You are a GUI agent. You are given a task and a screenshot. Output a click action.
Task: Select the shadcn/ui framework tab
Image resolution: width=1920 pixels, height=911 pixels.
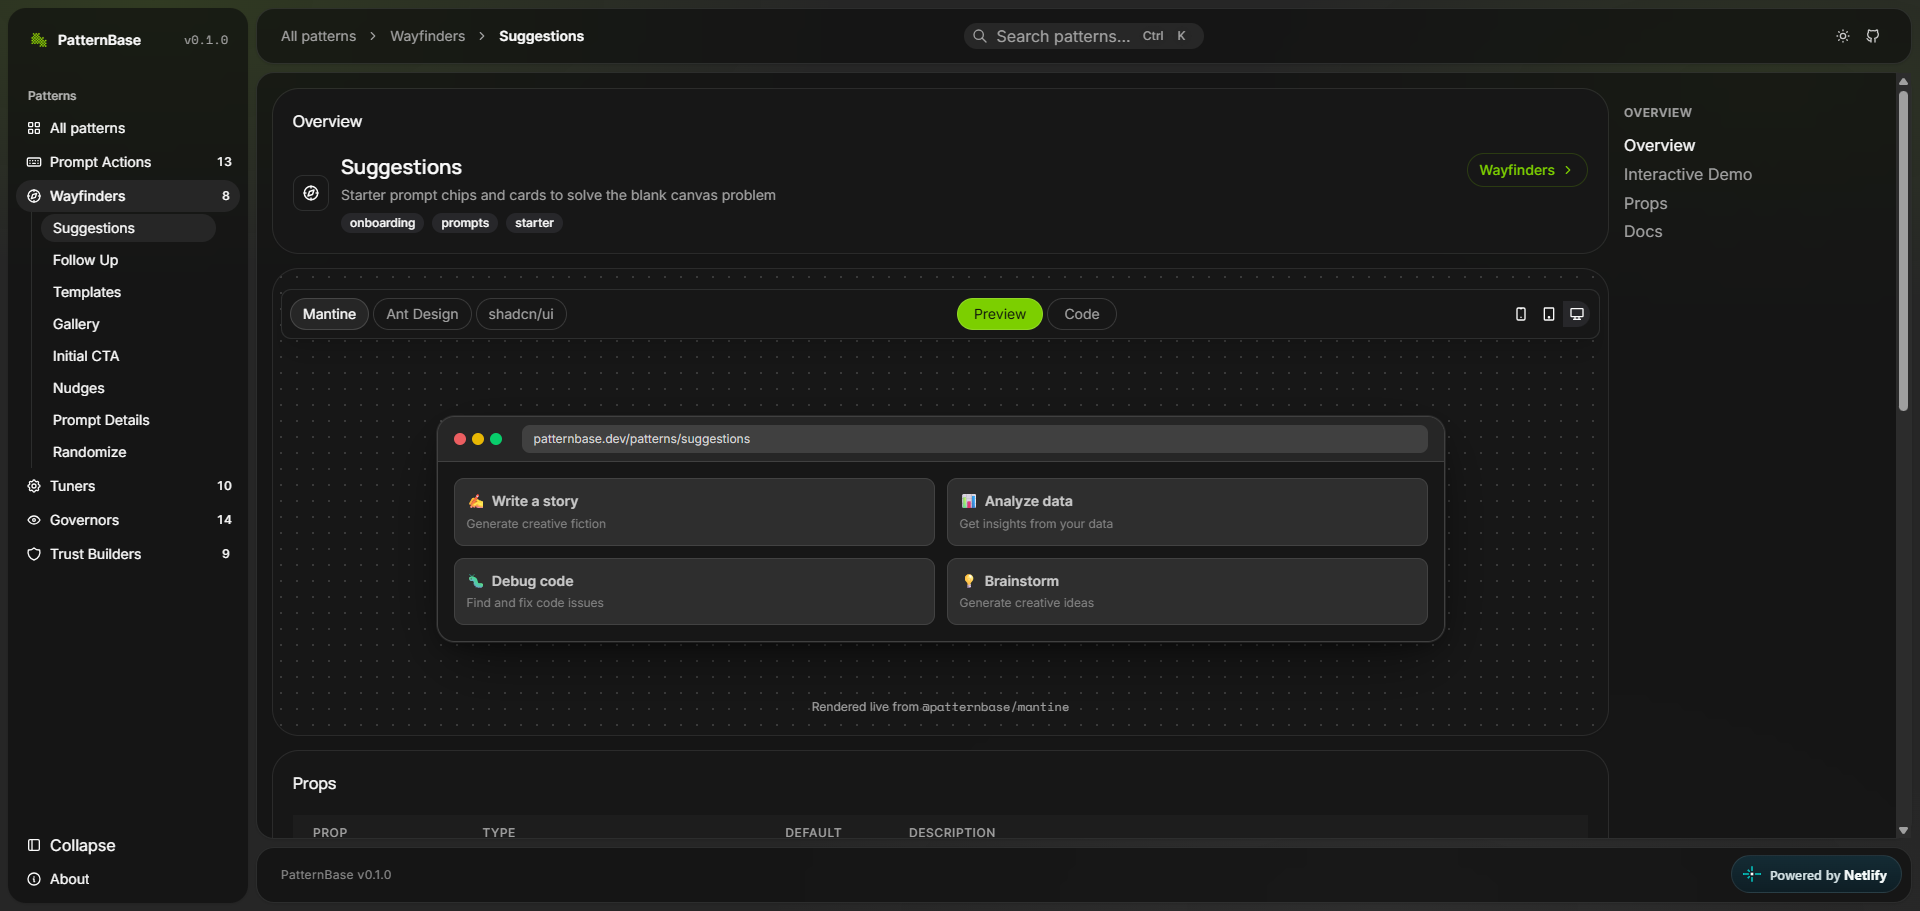pyautogui.click(x=521, y=314)
